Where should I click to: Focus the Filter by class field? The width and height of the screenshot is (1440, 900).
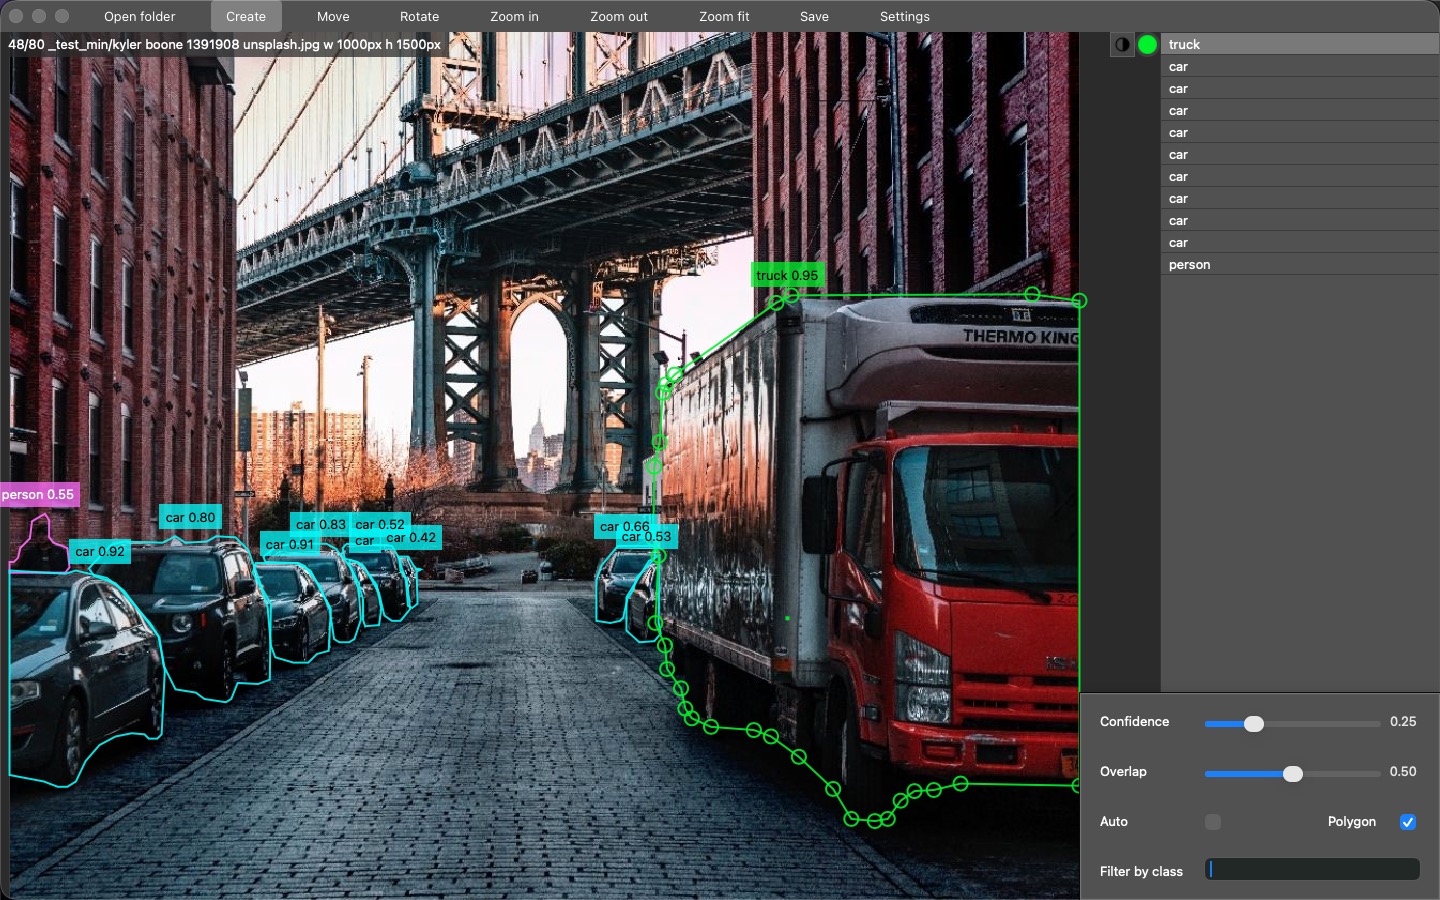pos(1312,870)
